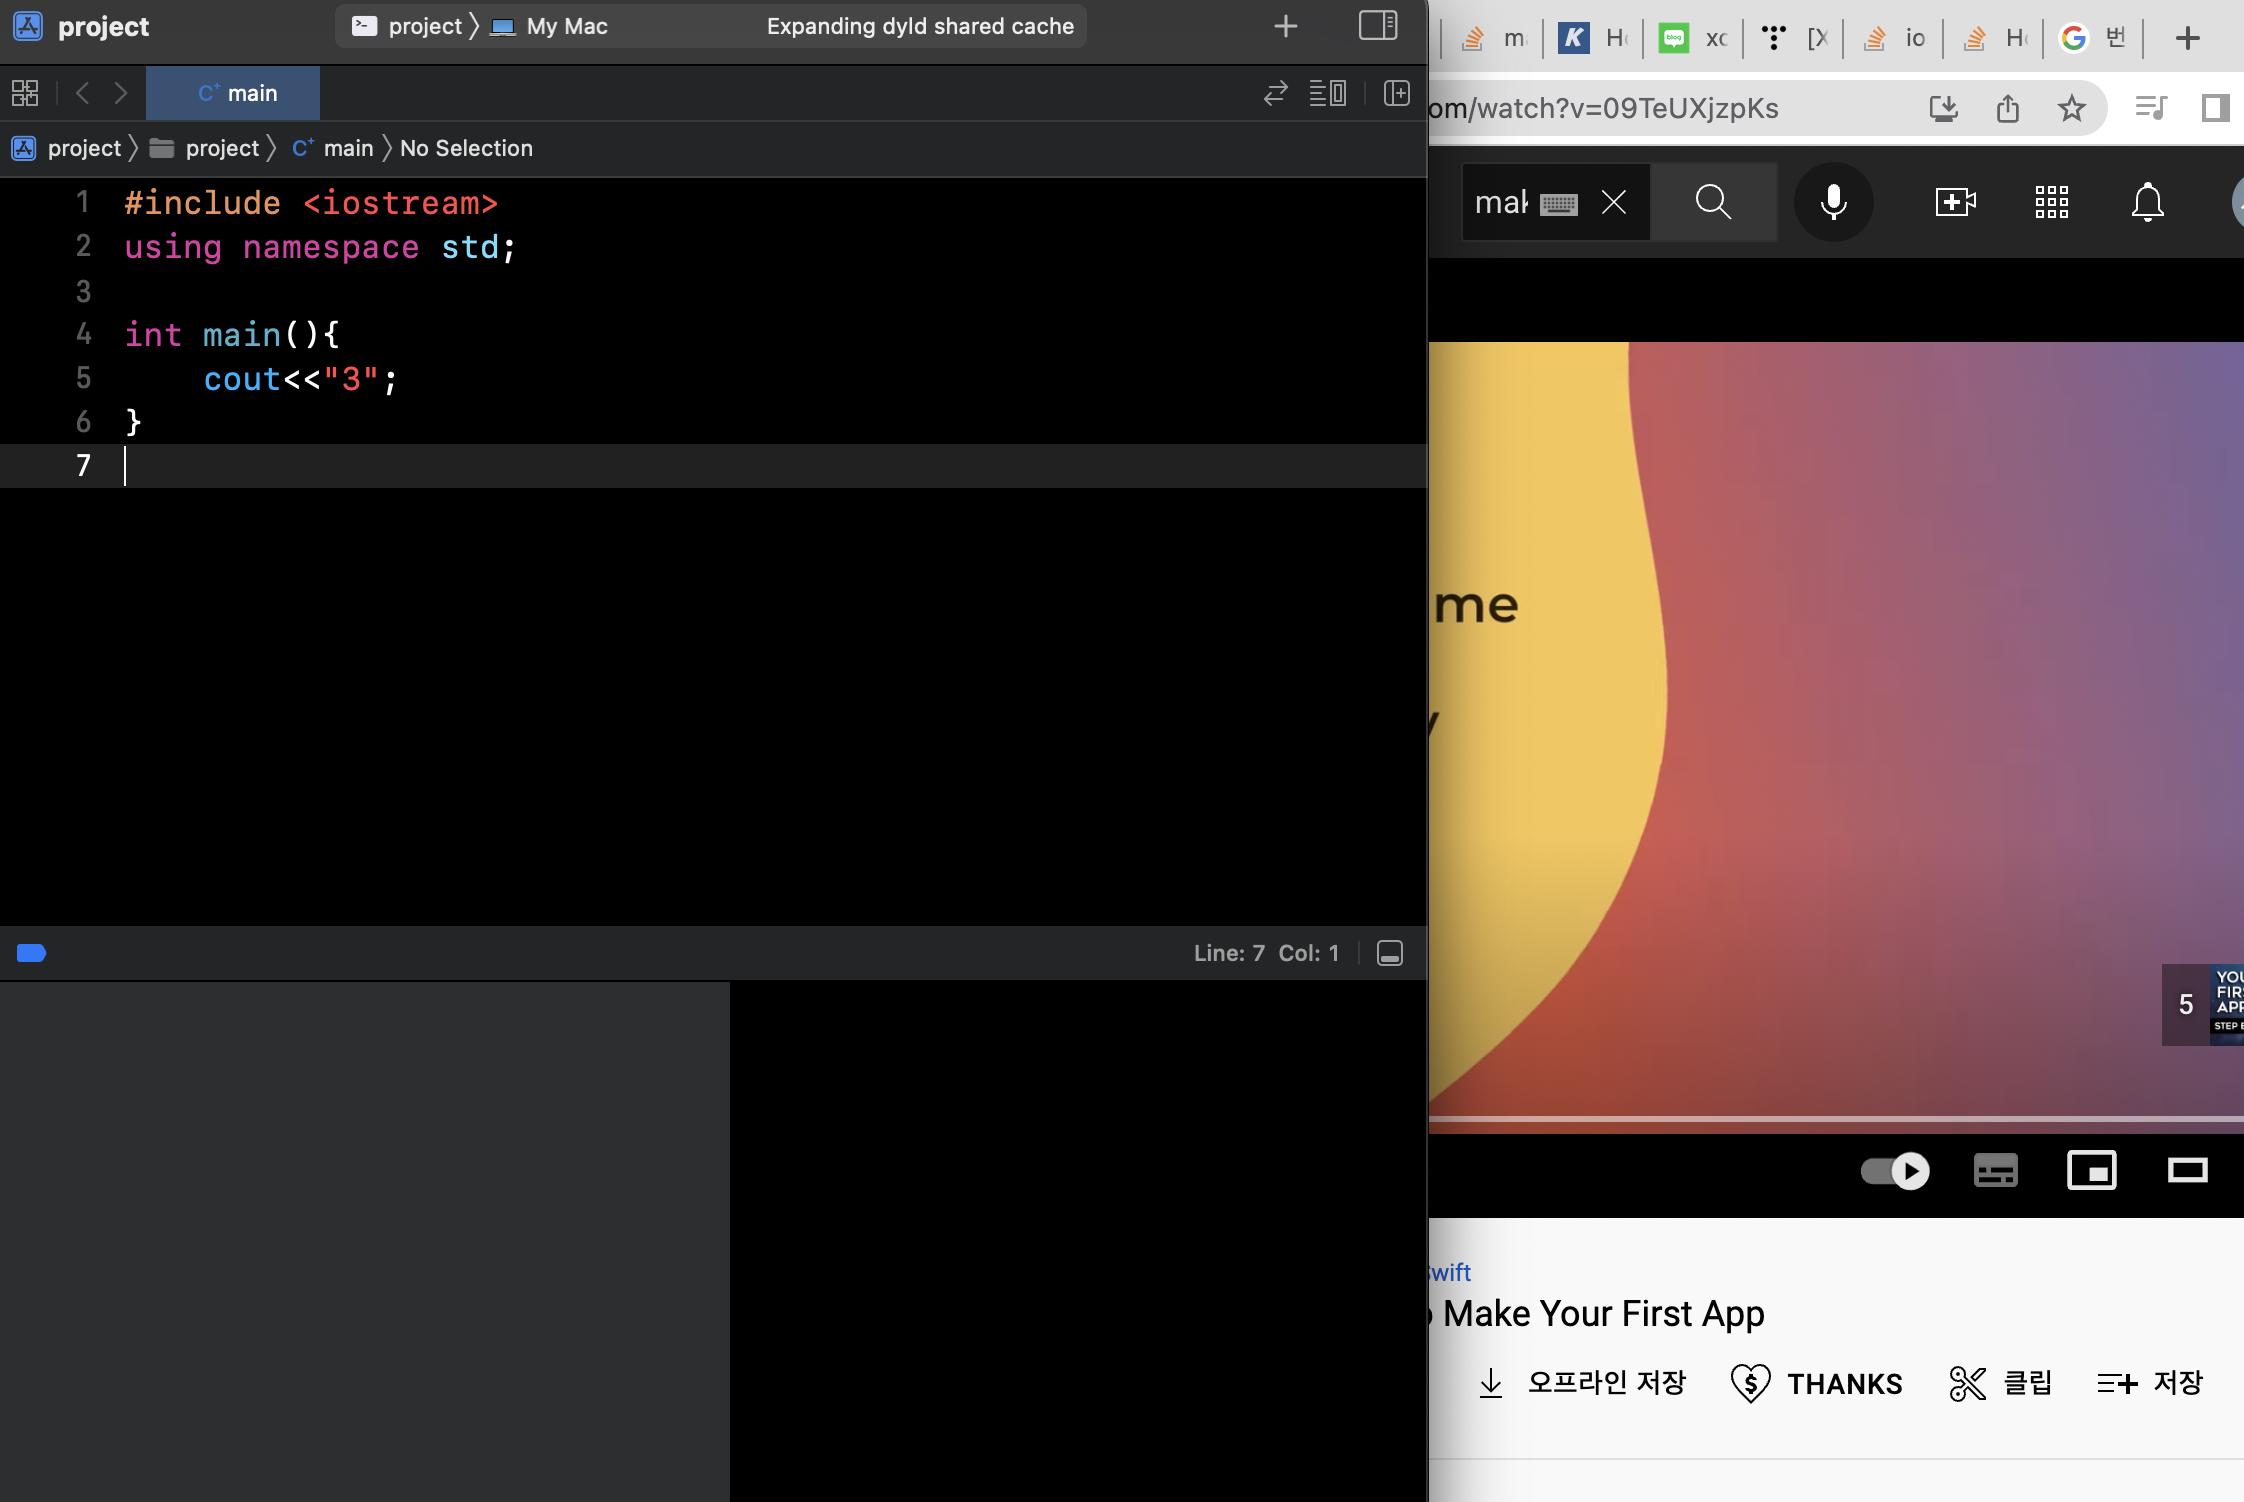Click Line 7 Col 1 indicator

[x=1266, y=953]
